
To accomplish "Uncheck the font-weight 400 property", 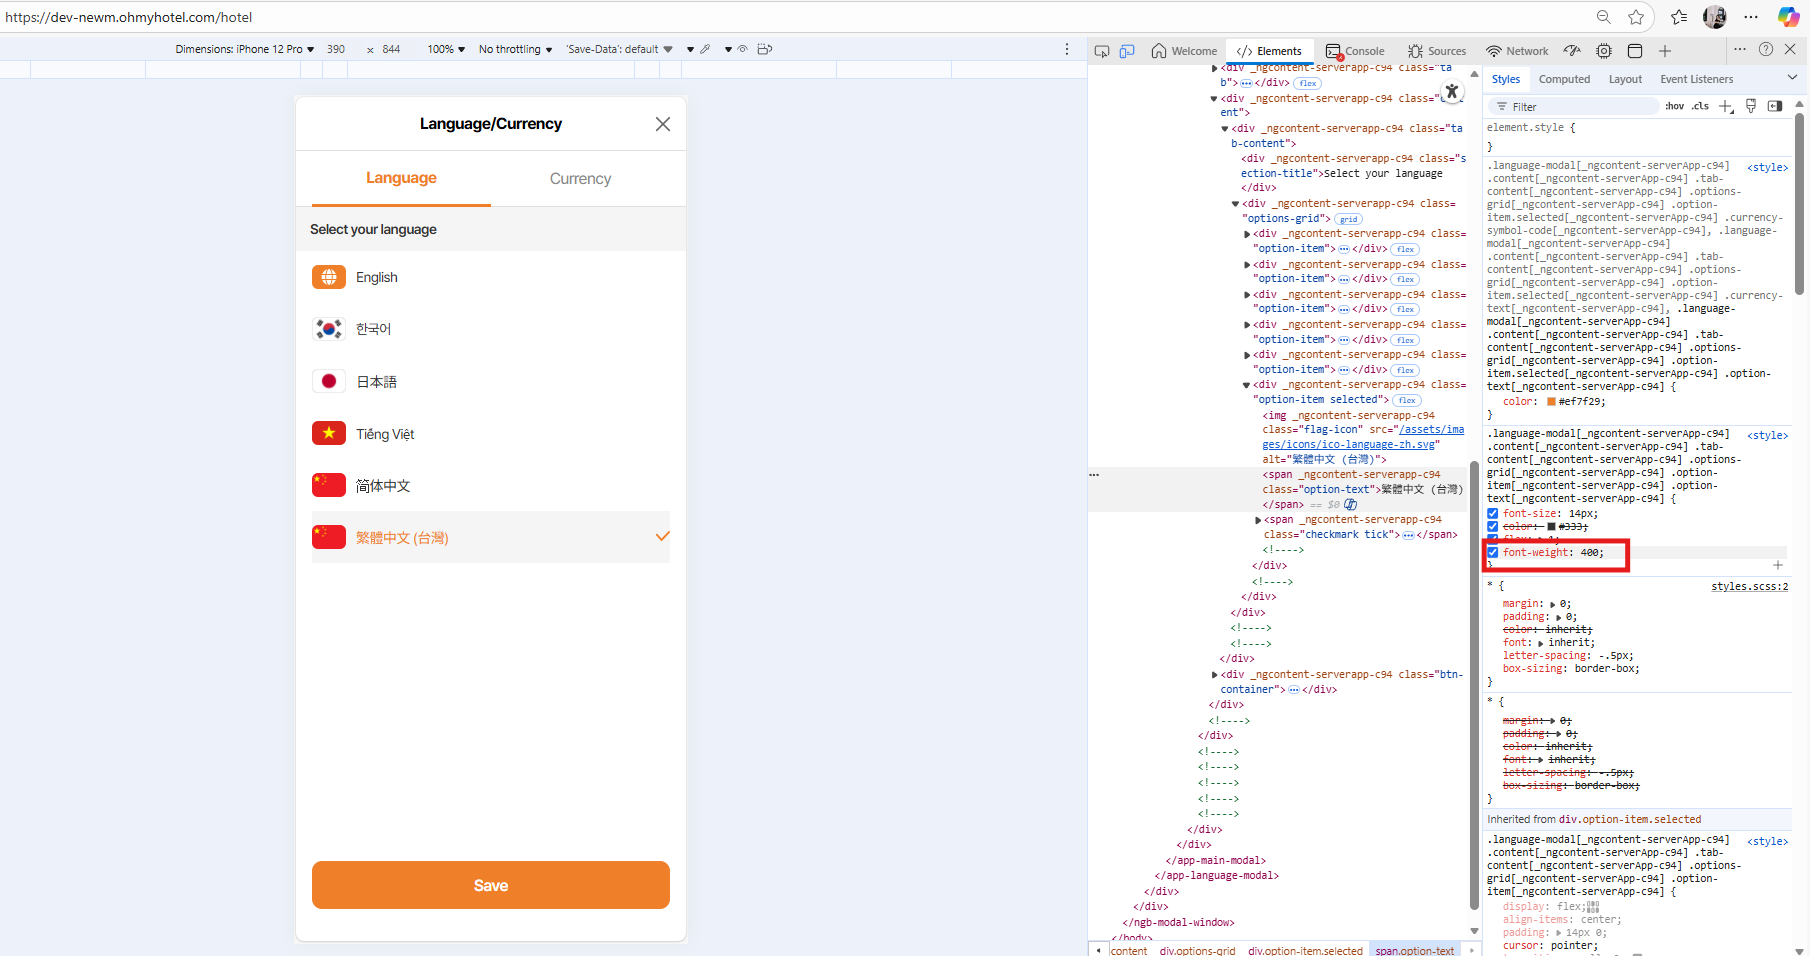I will (1493, 552).
